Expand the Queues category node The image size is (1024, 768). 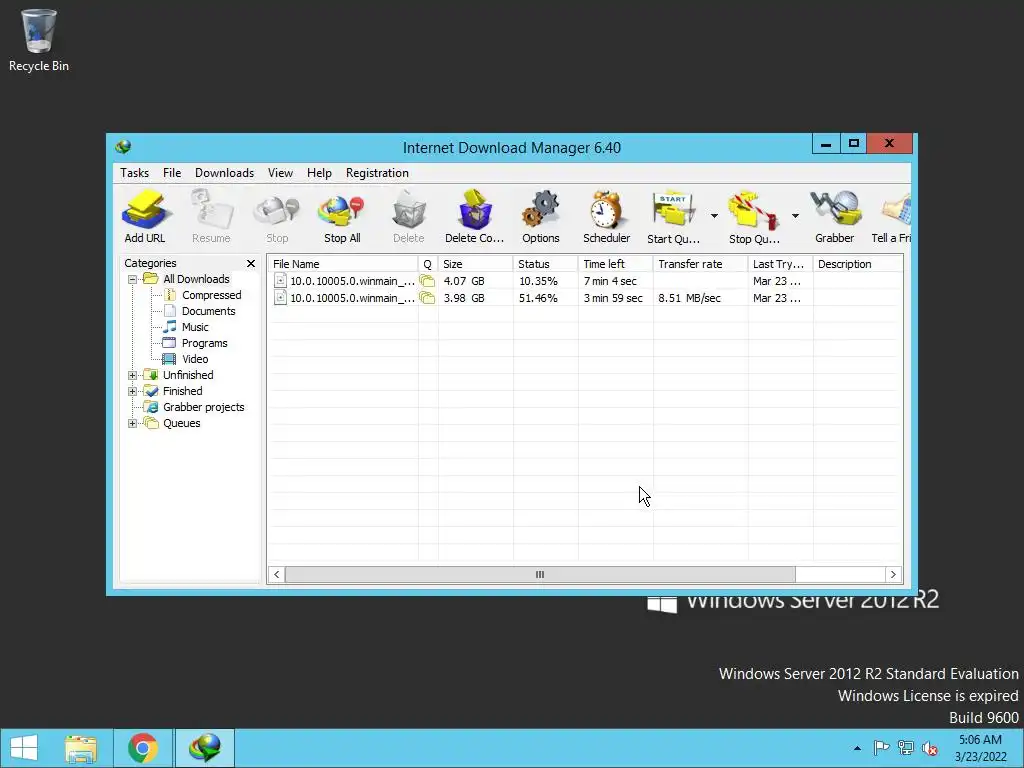(x=133, y=423)
